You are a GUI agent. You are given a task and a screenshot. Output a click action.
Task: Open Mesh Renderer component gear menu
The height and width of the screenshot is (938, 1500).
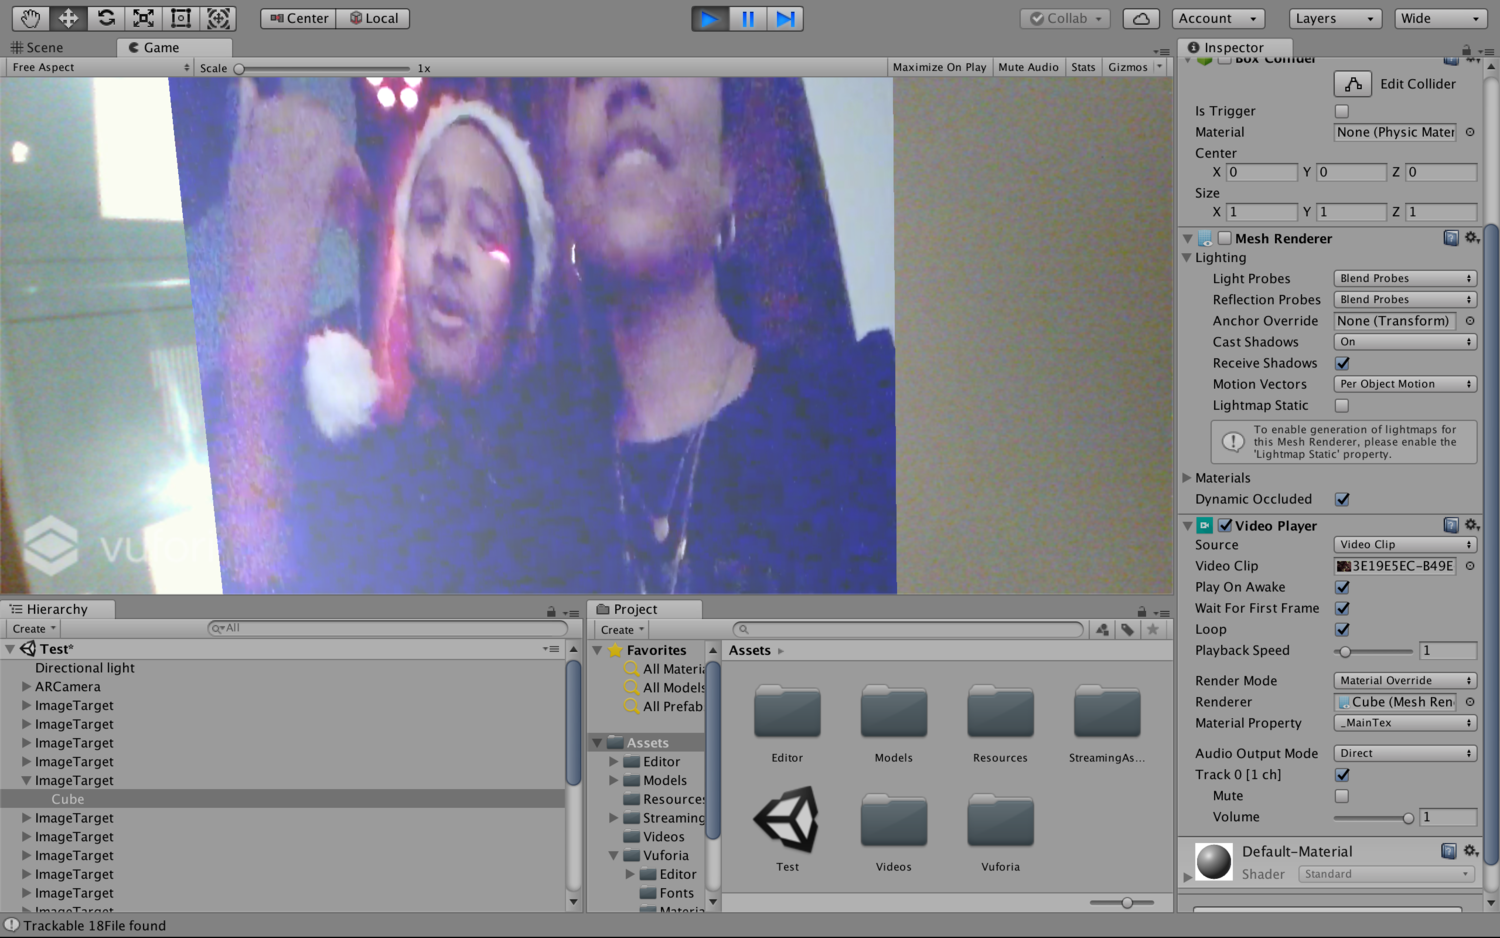coord(1472,238)
